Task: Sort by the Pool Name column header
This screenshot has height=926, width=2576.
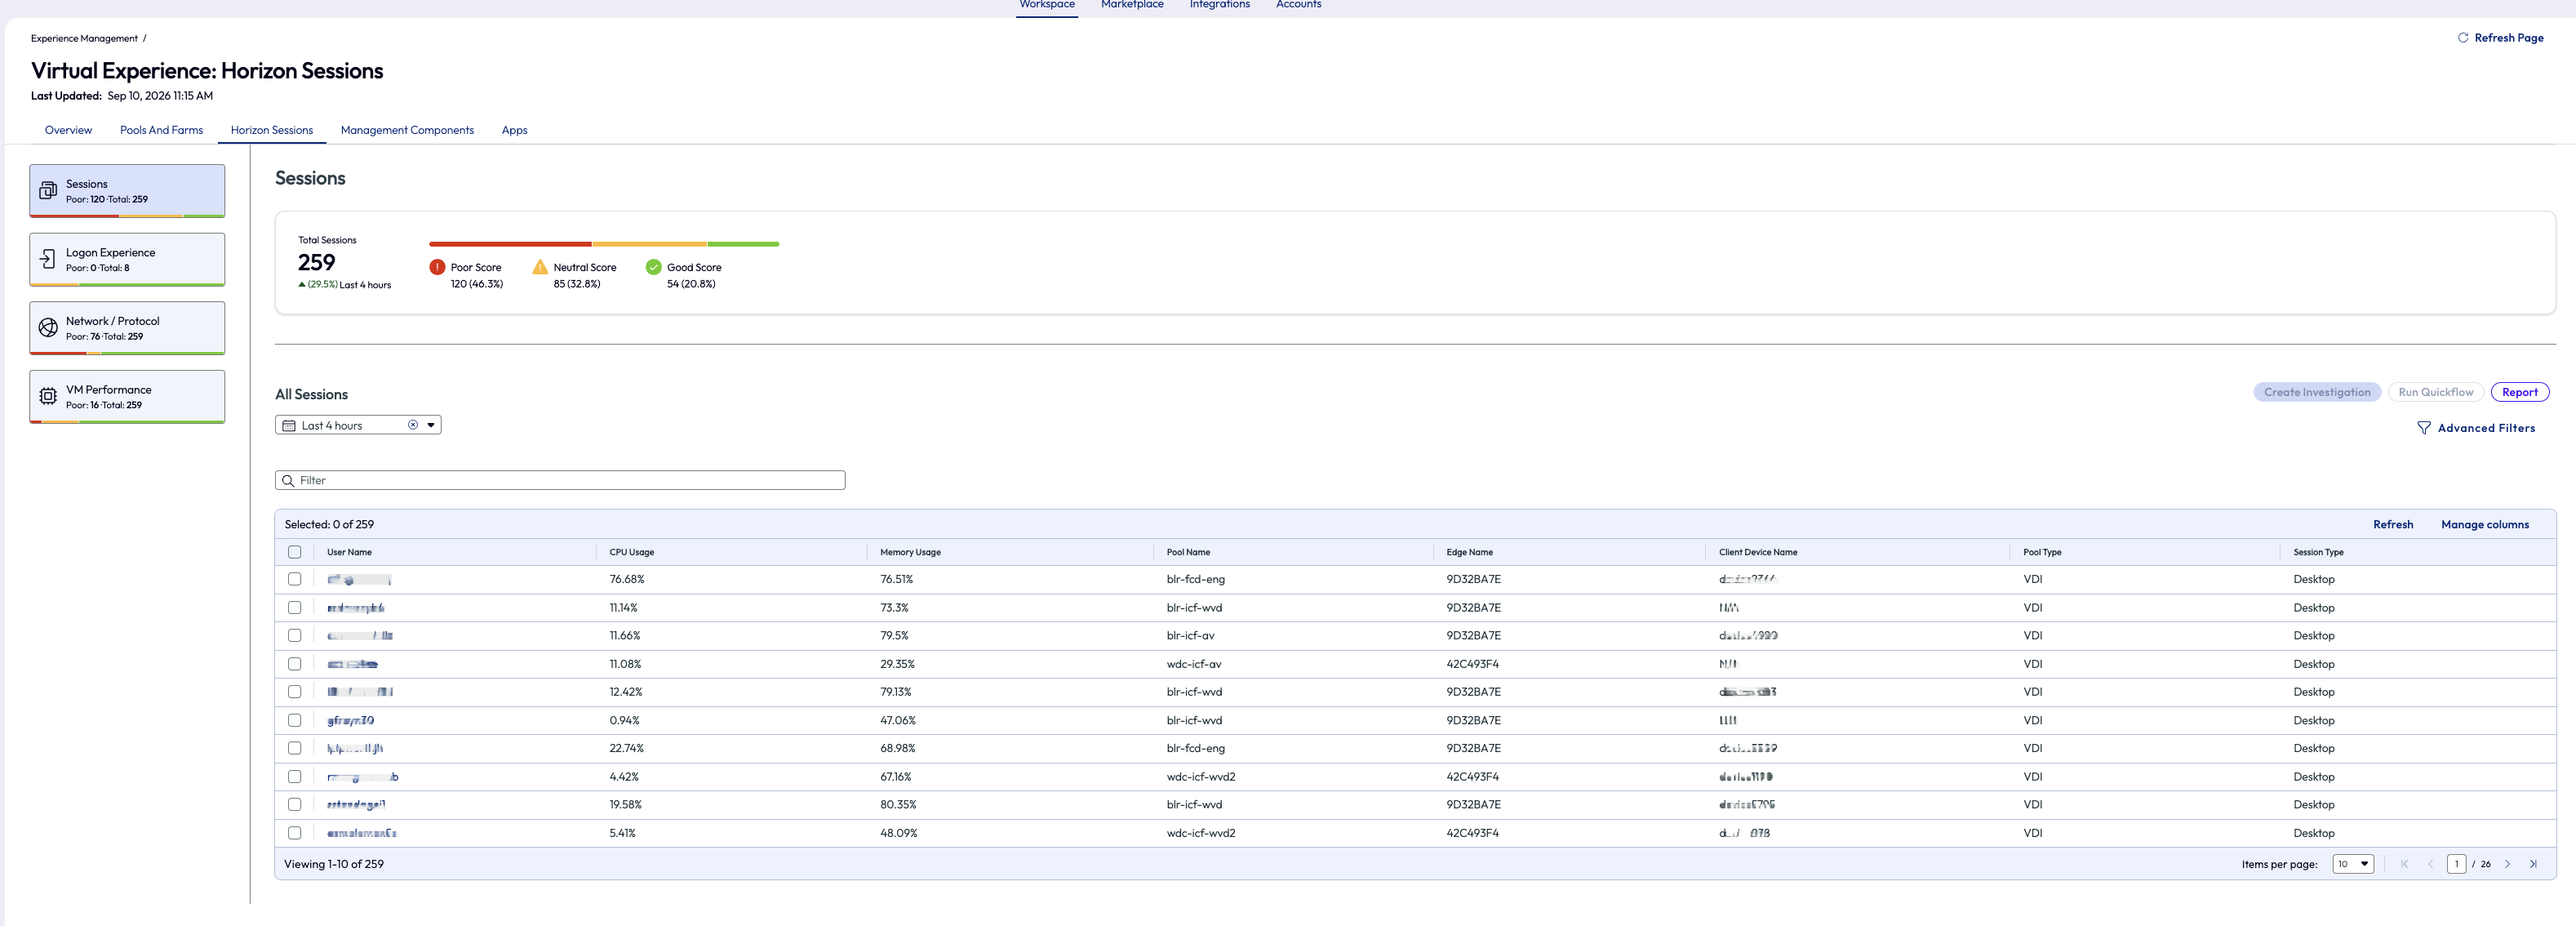Action: (1188, 552)
